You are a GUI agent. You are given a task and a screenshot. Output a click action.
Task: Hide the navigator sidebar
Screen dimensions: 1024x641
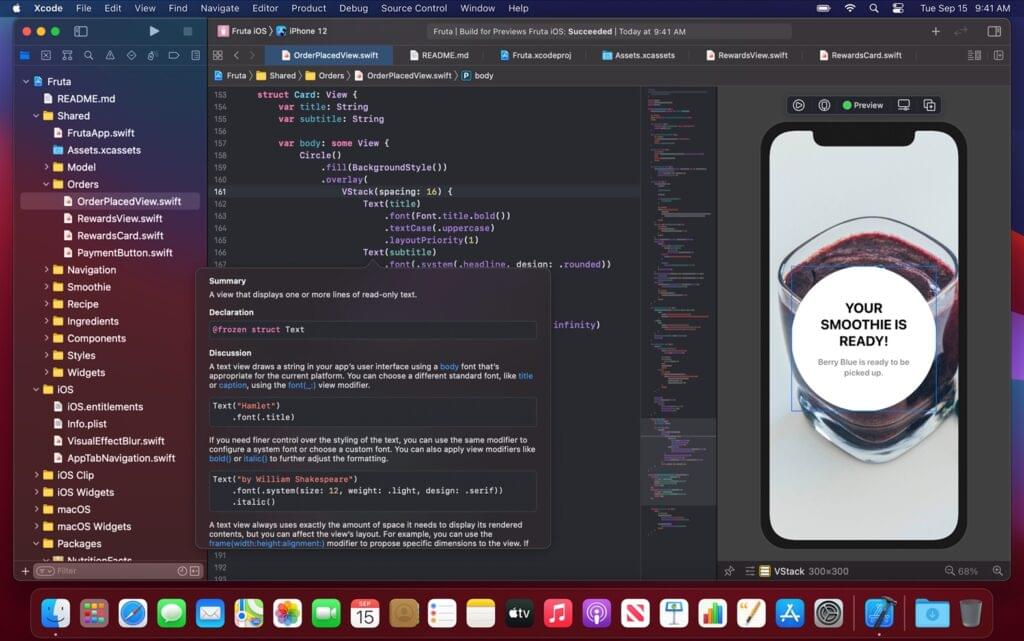[x=81, y=32]
